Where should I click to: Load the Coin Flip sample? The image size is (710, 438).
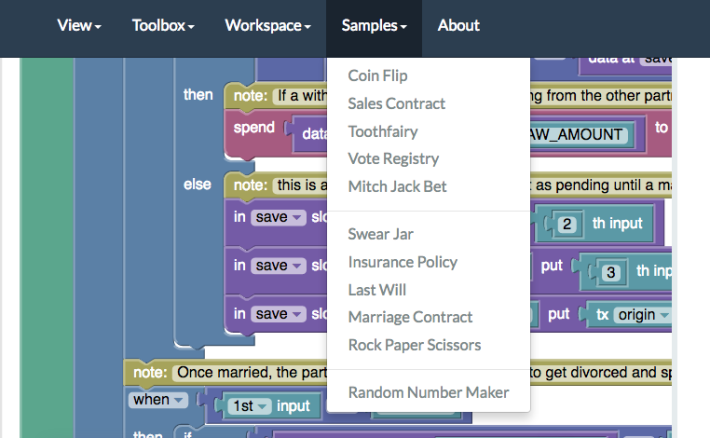(x=378, y=76)
